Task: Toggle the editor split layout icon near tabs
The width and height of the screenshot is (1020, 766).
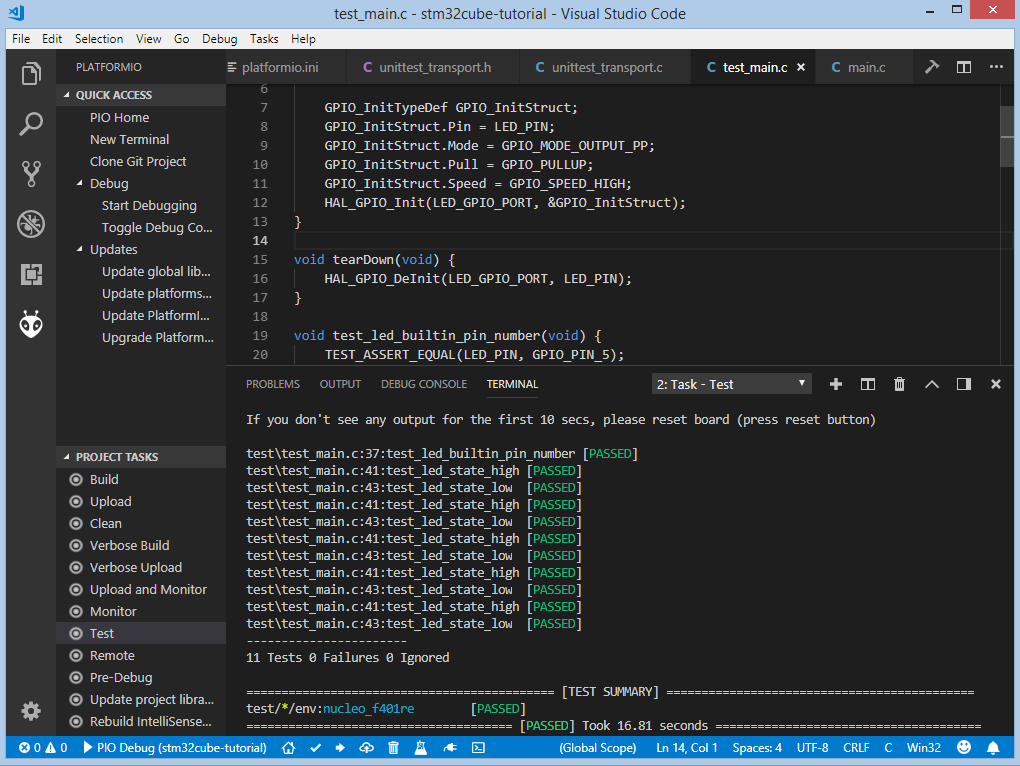Action: click(963, 65)
